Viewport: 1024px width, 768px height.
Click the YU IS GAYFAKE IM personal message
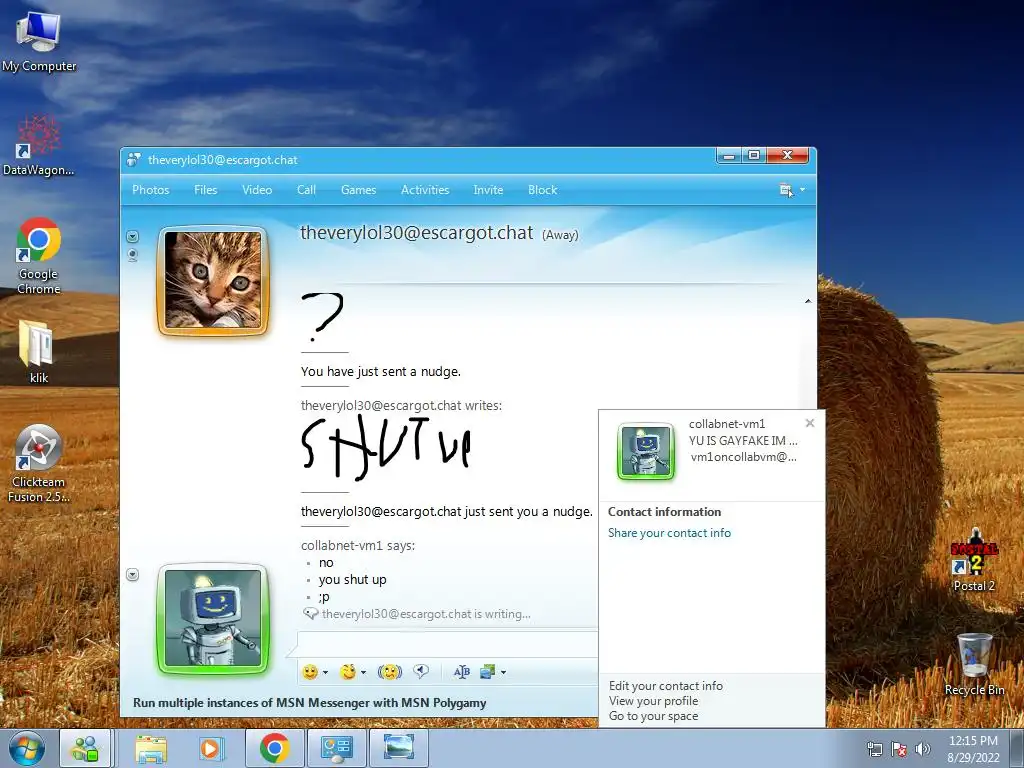tap(743, 441)
